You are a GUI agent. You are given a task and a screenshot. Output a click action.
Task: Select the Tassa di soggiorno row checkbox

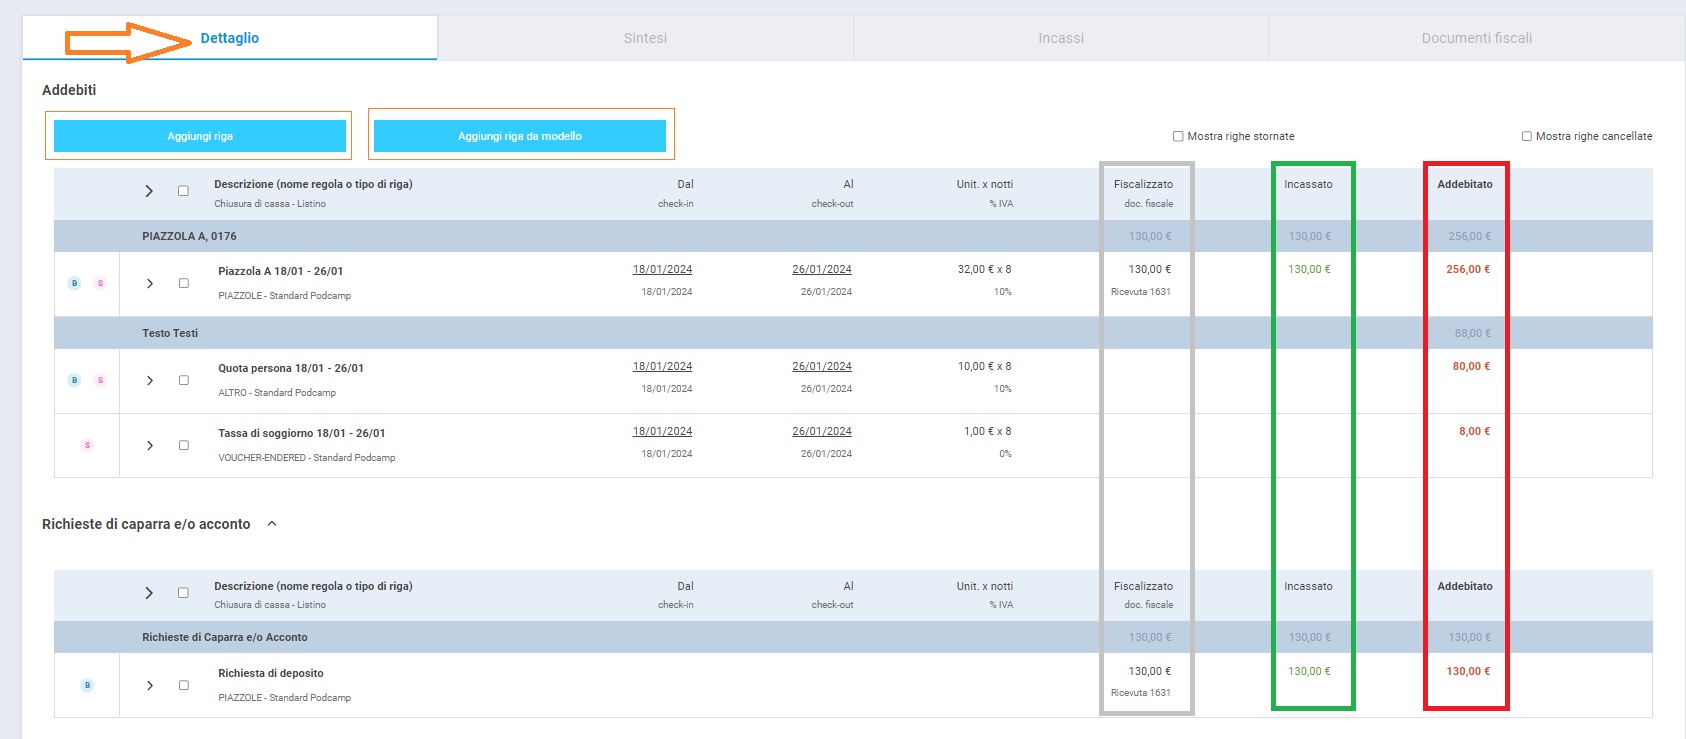point(183,445)
